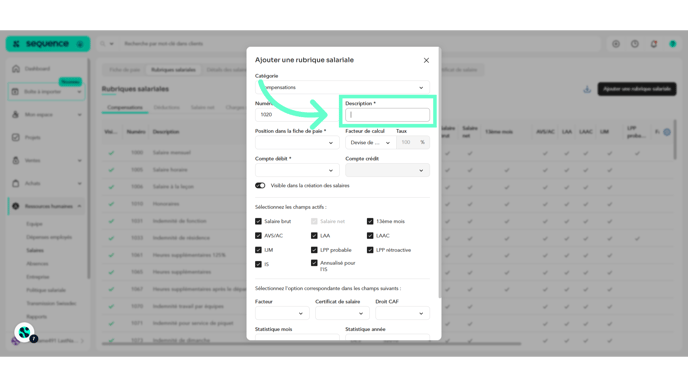The image size is (688, 387).
Task: Uncheck the LAA checkbox
Action: 314,236
